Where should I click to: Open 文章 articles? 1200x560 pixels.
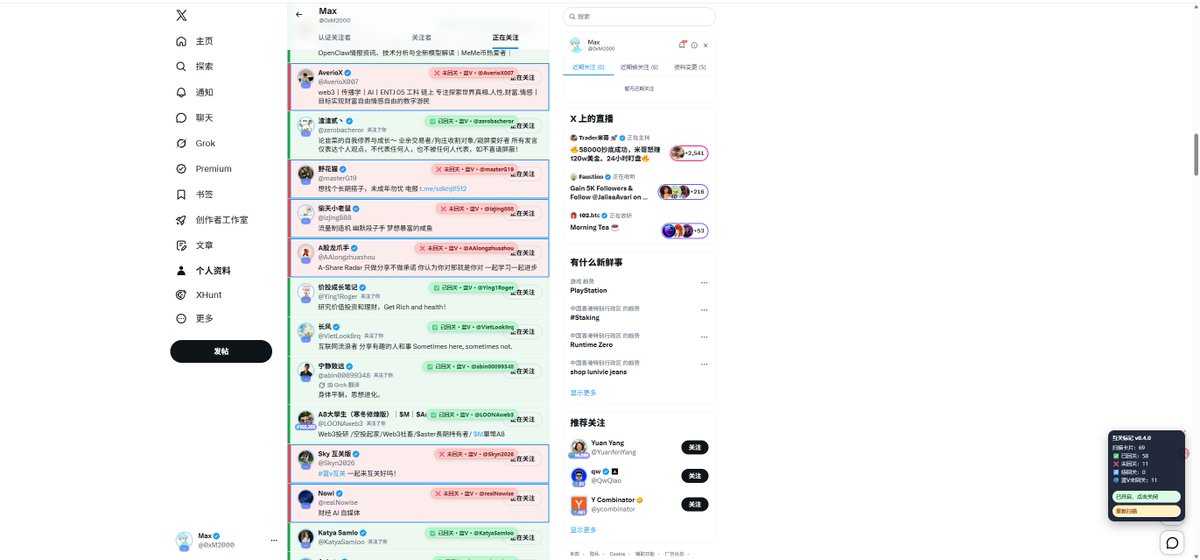195,245
